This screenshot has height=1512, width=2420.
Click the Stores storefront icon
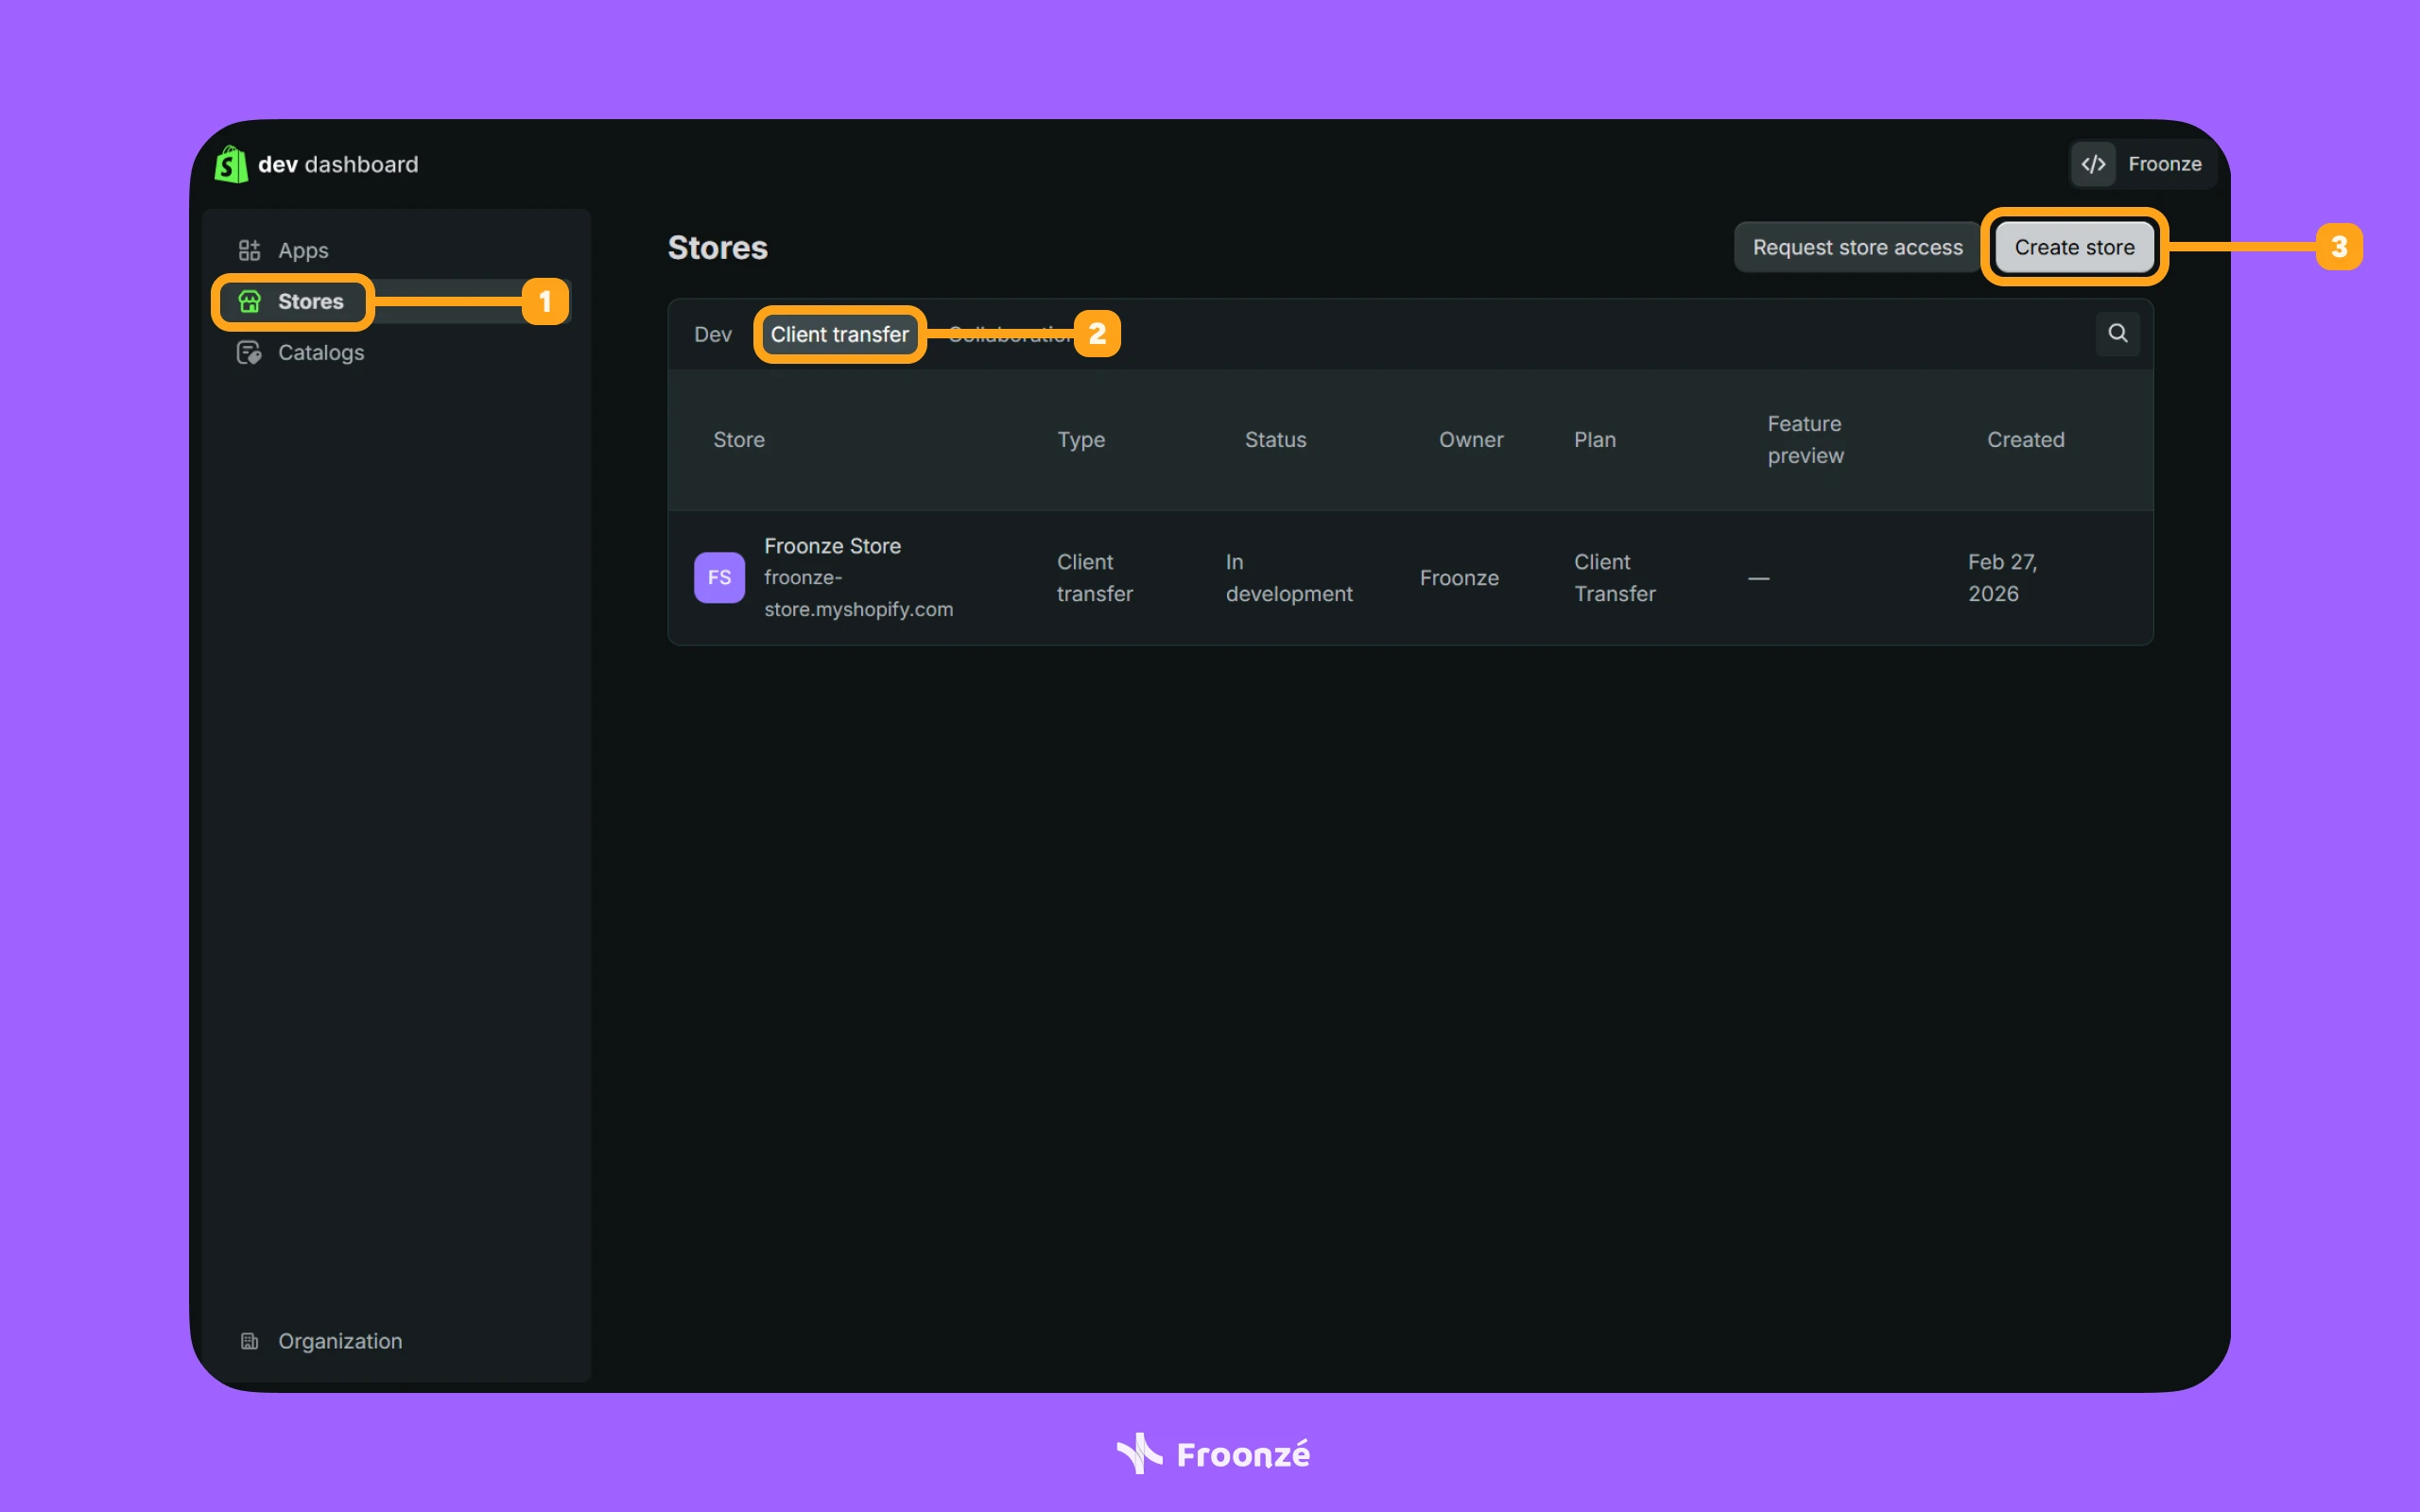click(x=249, y=301)
